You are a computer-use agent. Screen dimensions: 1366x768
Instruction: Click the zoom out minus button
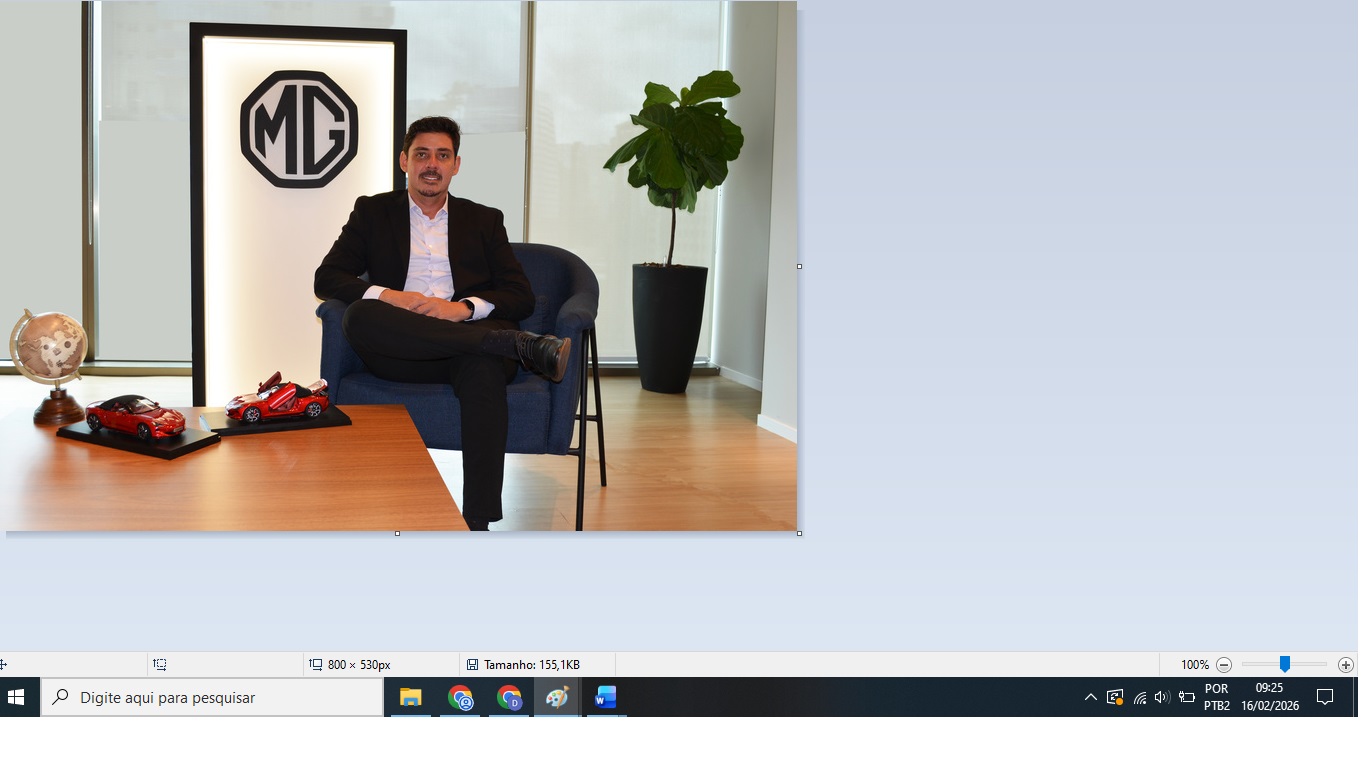[x=1224, y=665]
